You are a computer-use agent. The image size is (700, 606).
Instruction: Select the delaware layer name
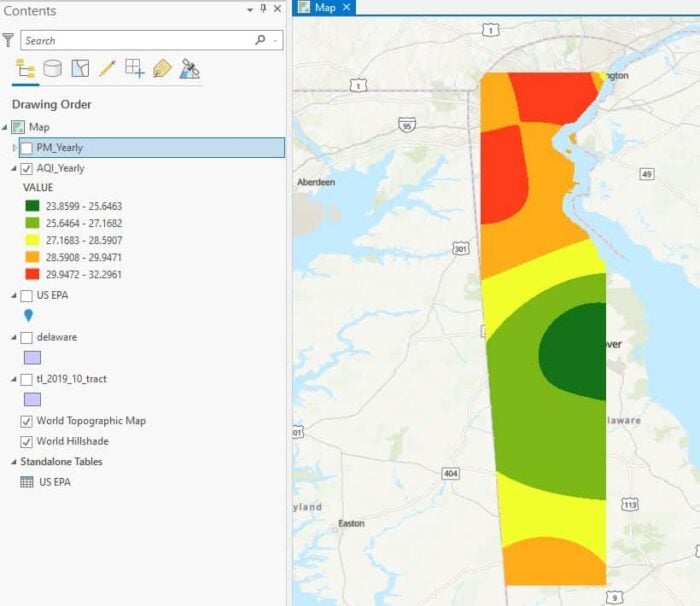(x=57, y=337)
